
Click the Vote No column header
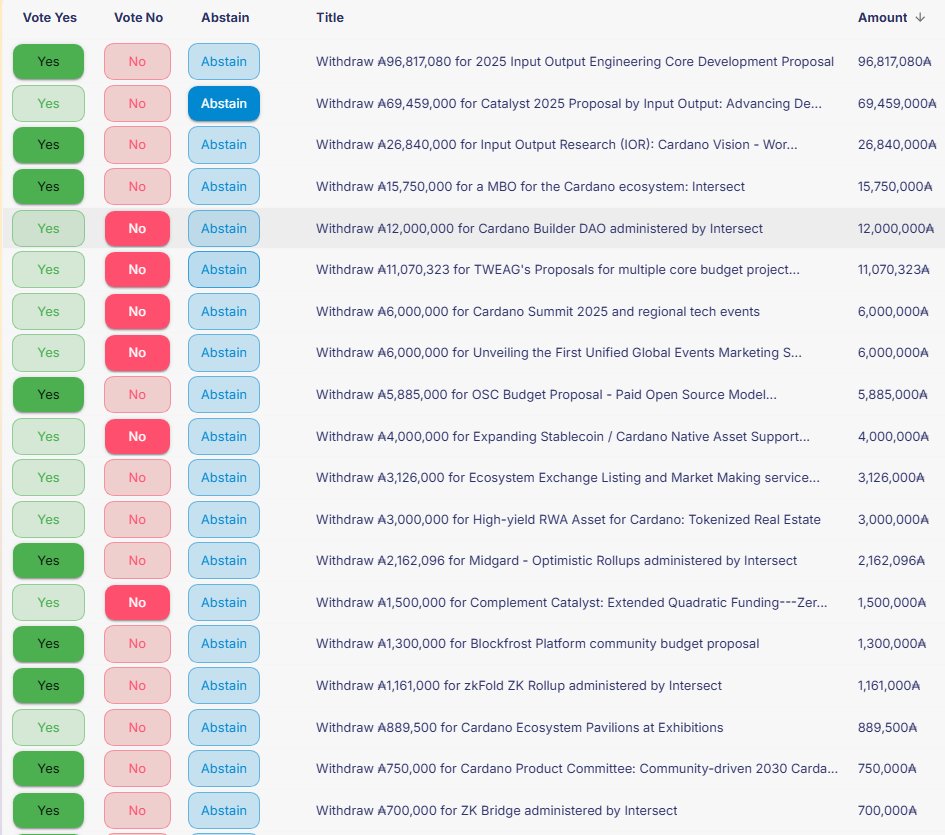click(139, 17)
